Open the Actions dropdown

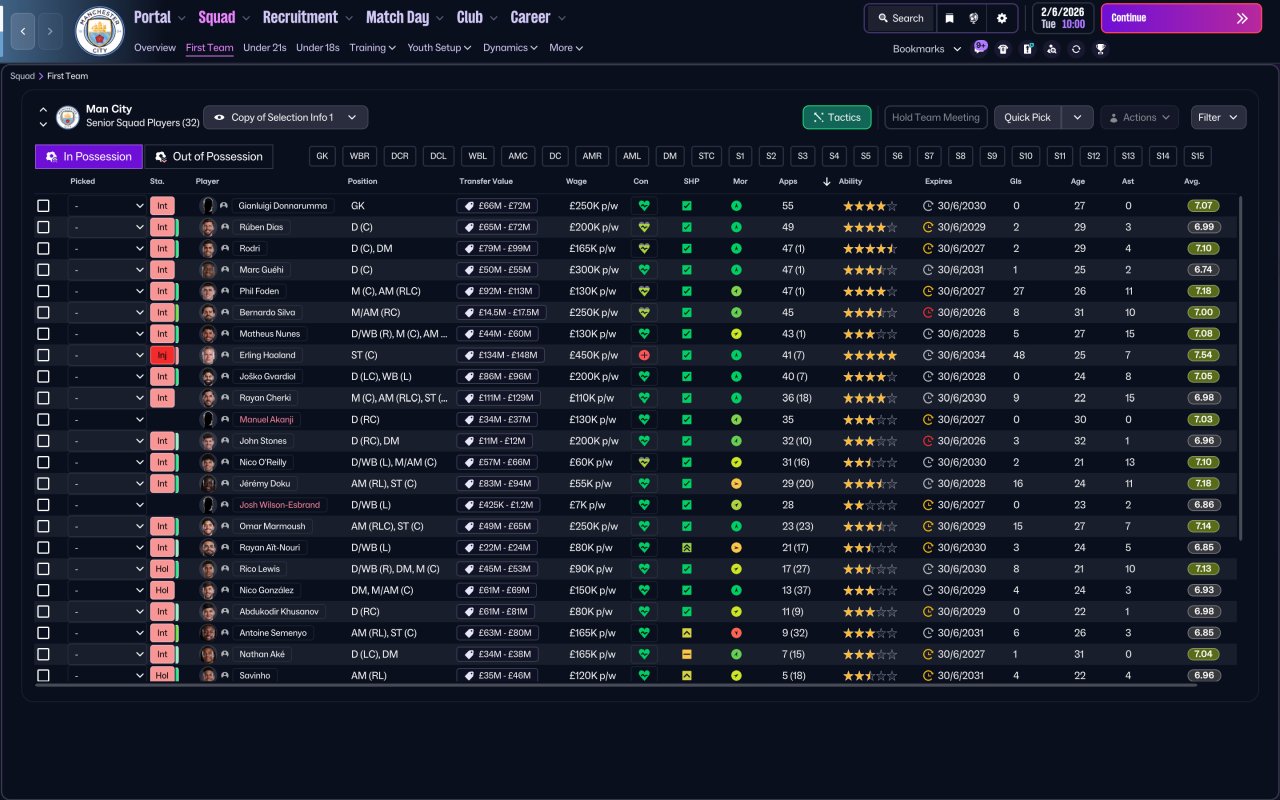click(1139, 117)
